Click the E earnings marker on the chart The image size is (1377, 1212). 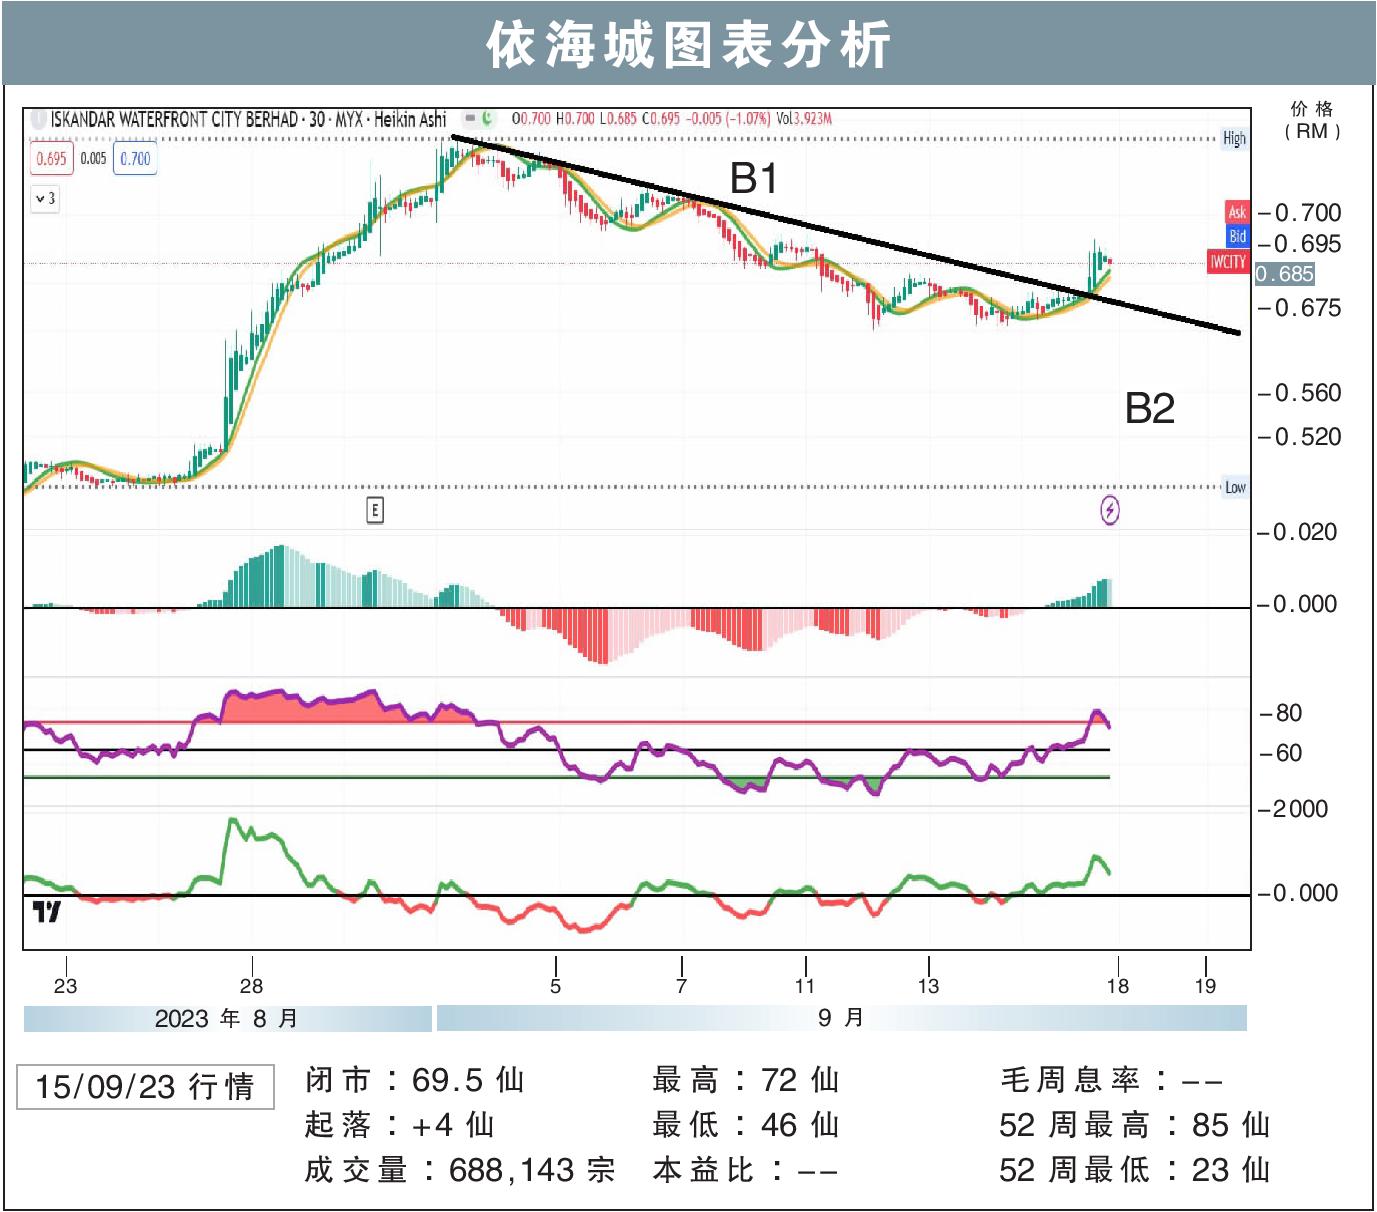click(x=375, y=510)
